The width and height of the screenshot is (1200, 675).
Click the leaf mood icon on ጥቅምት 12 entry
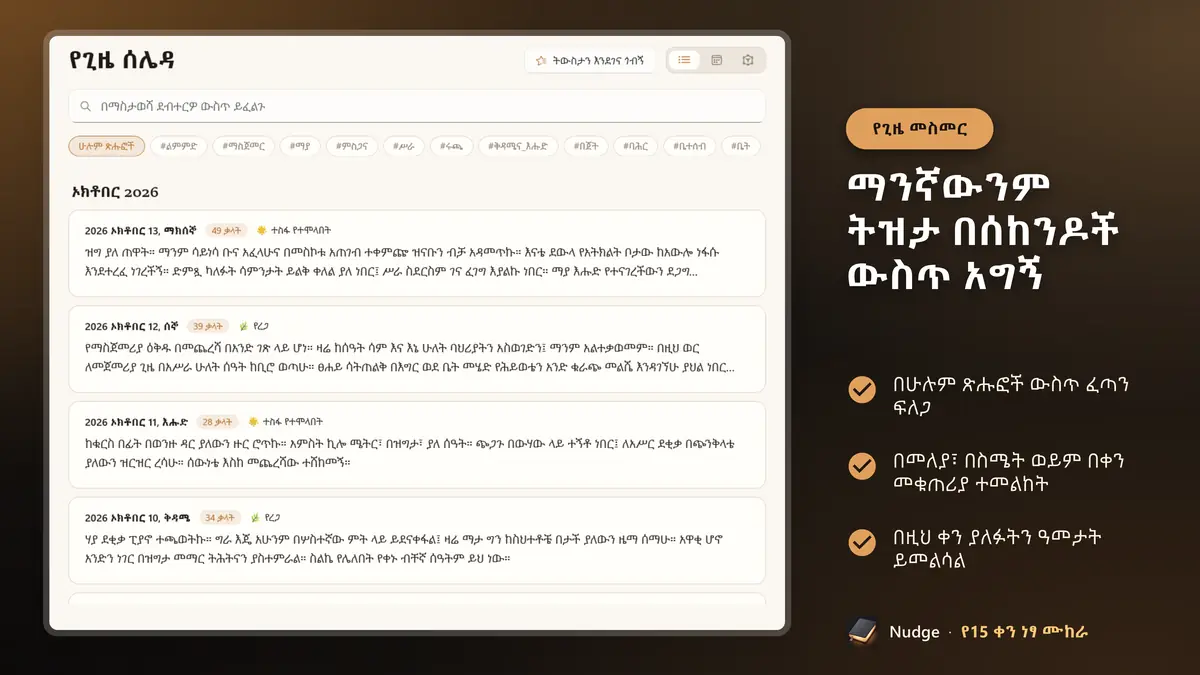(x=242, y=326)
